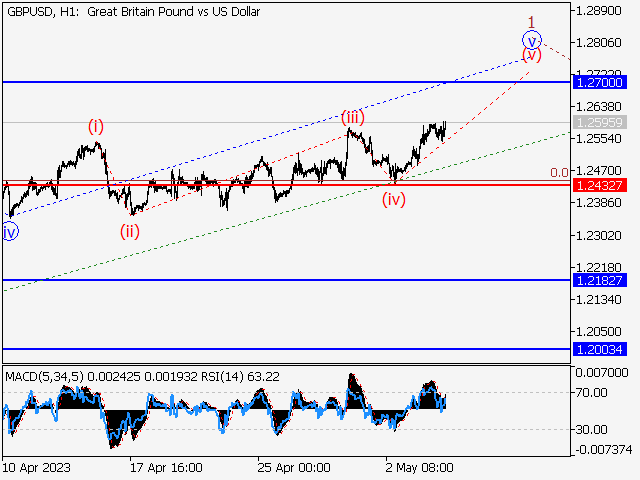Click the 1.21340 price axis value

tap(598, 300)
